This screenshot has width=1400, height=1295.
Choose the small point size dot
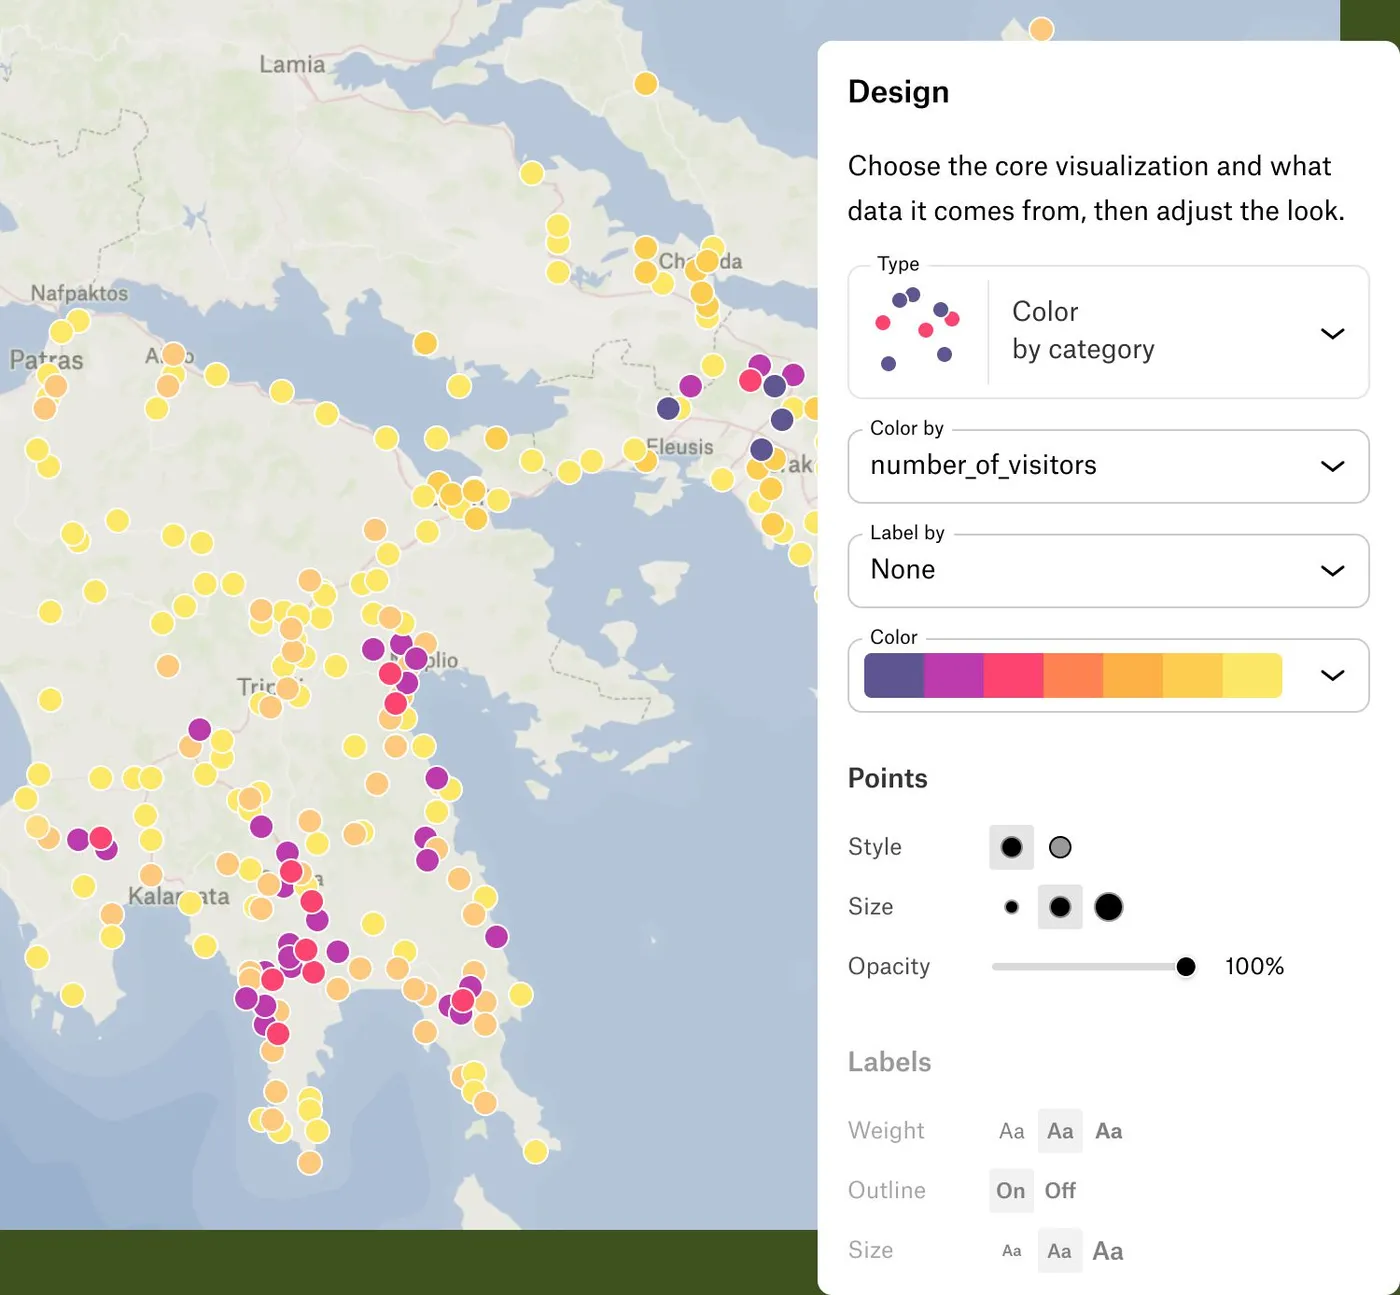point(1011,907)
